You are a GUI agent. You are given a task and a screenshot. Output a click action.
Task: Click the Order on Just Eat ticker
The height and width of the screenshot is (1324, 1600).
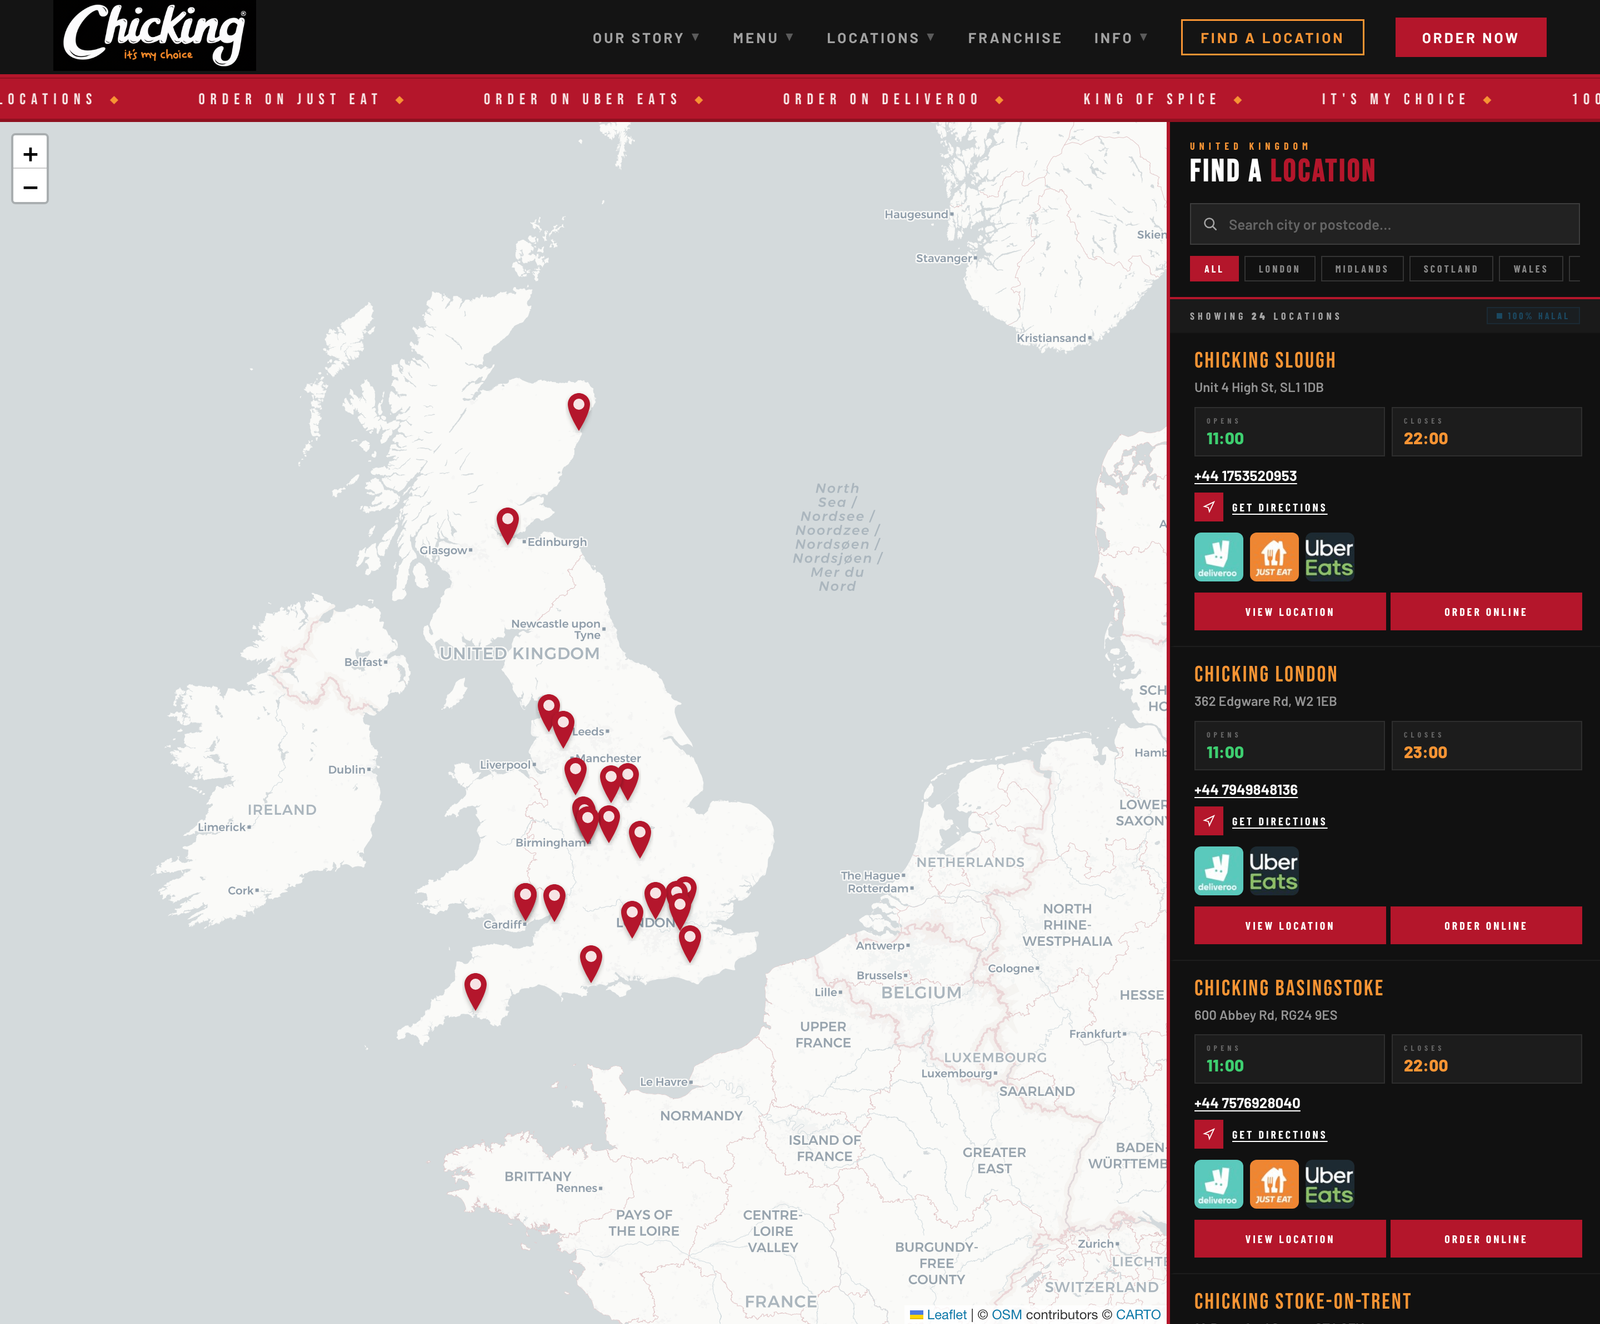click(289, 99)
